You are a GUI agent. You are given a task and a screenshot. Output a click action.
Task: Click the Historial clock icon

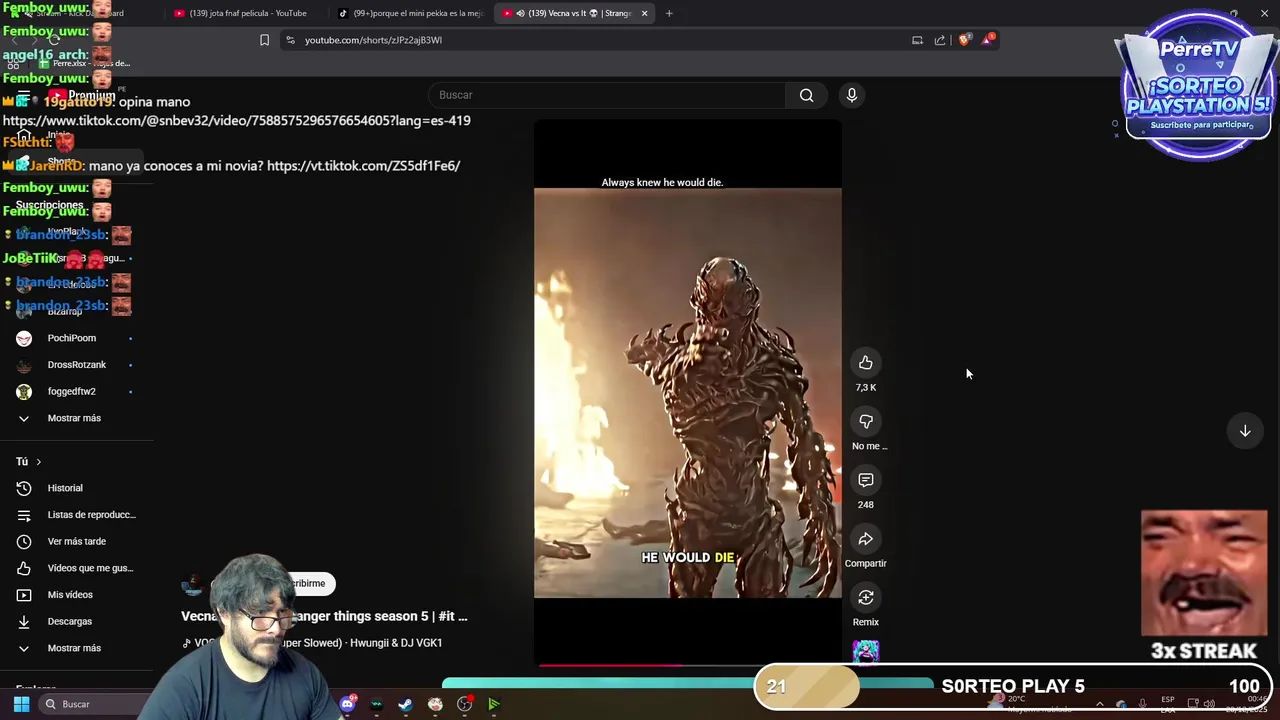[x=24, y=488]
